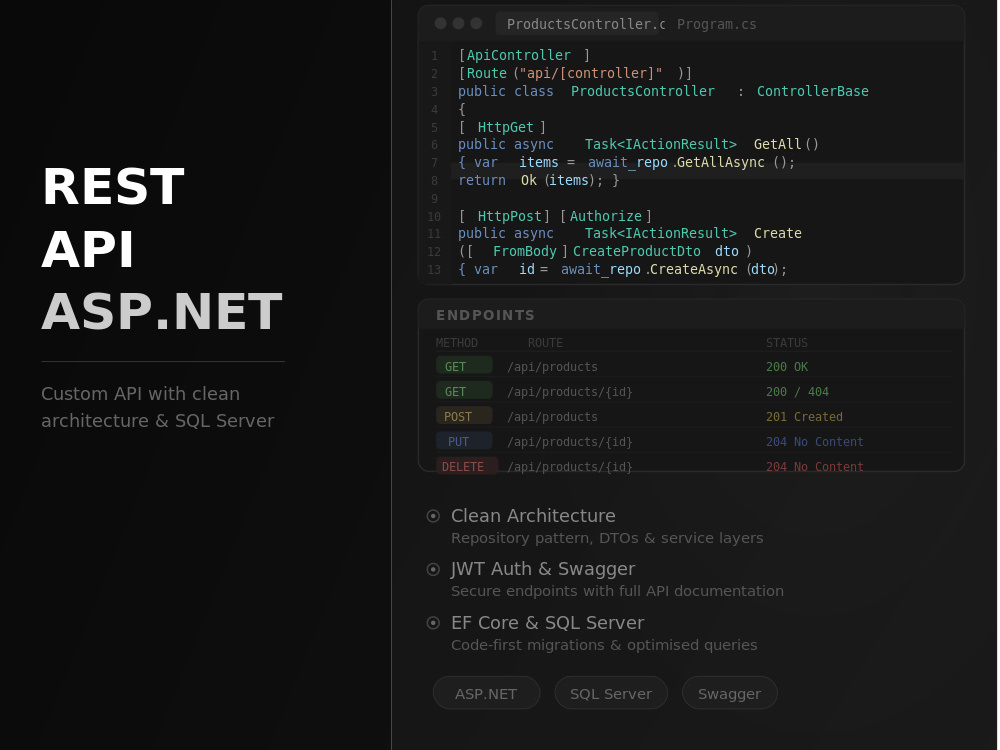Click the bullet icon beside EF Core & SQL Server
Viewport: 1000px width, 750px height.
tap(433, 622)
